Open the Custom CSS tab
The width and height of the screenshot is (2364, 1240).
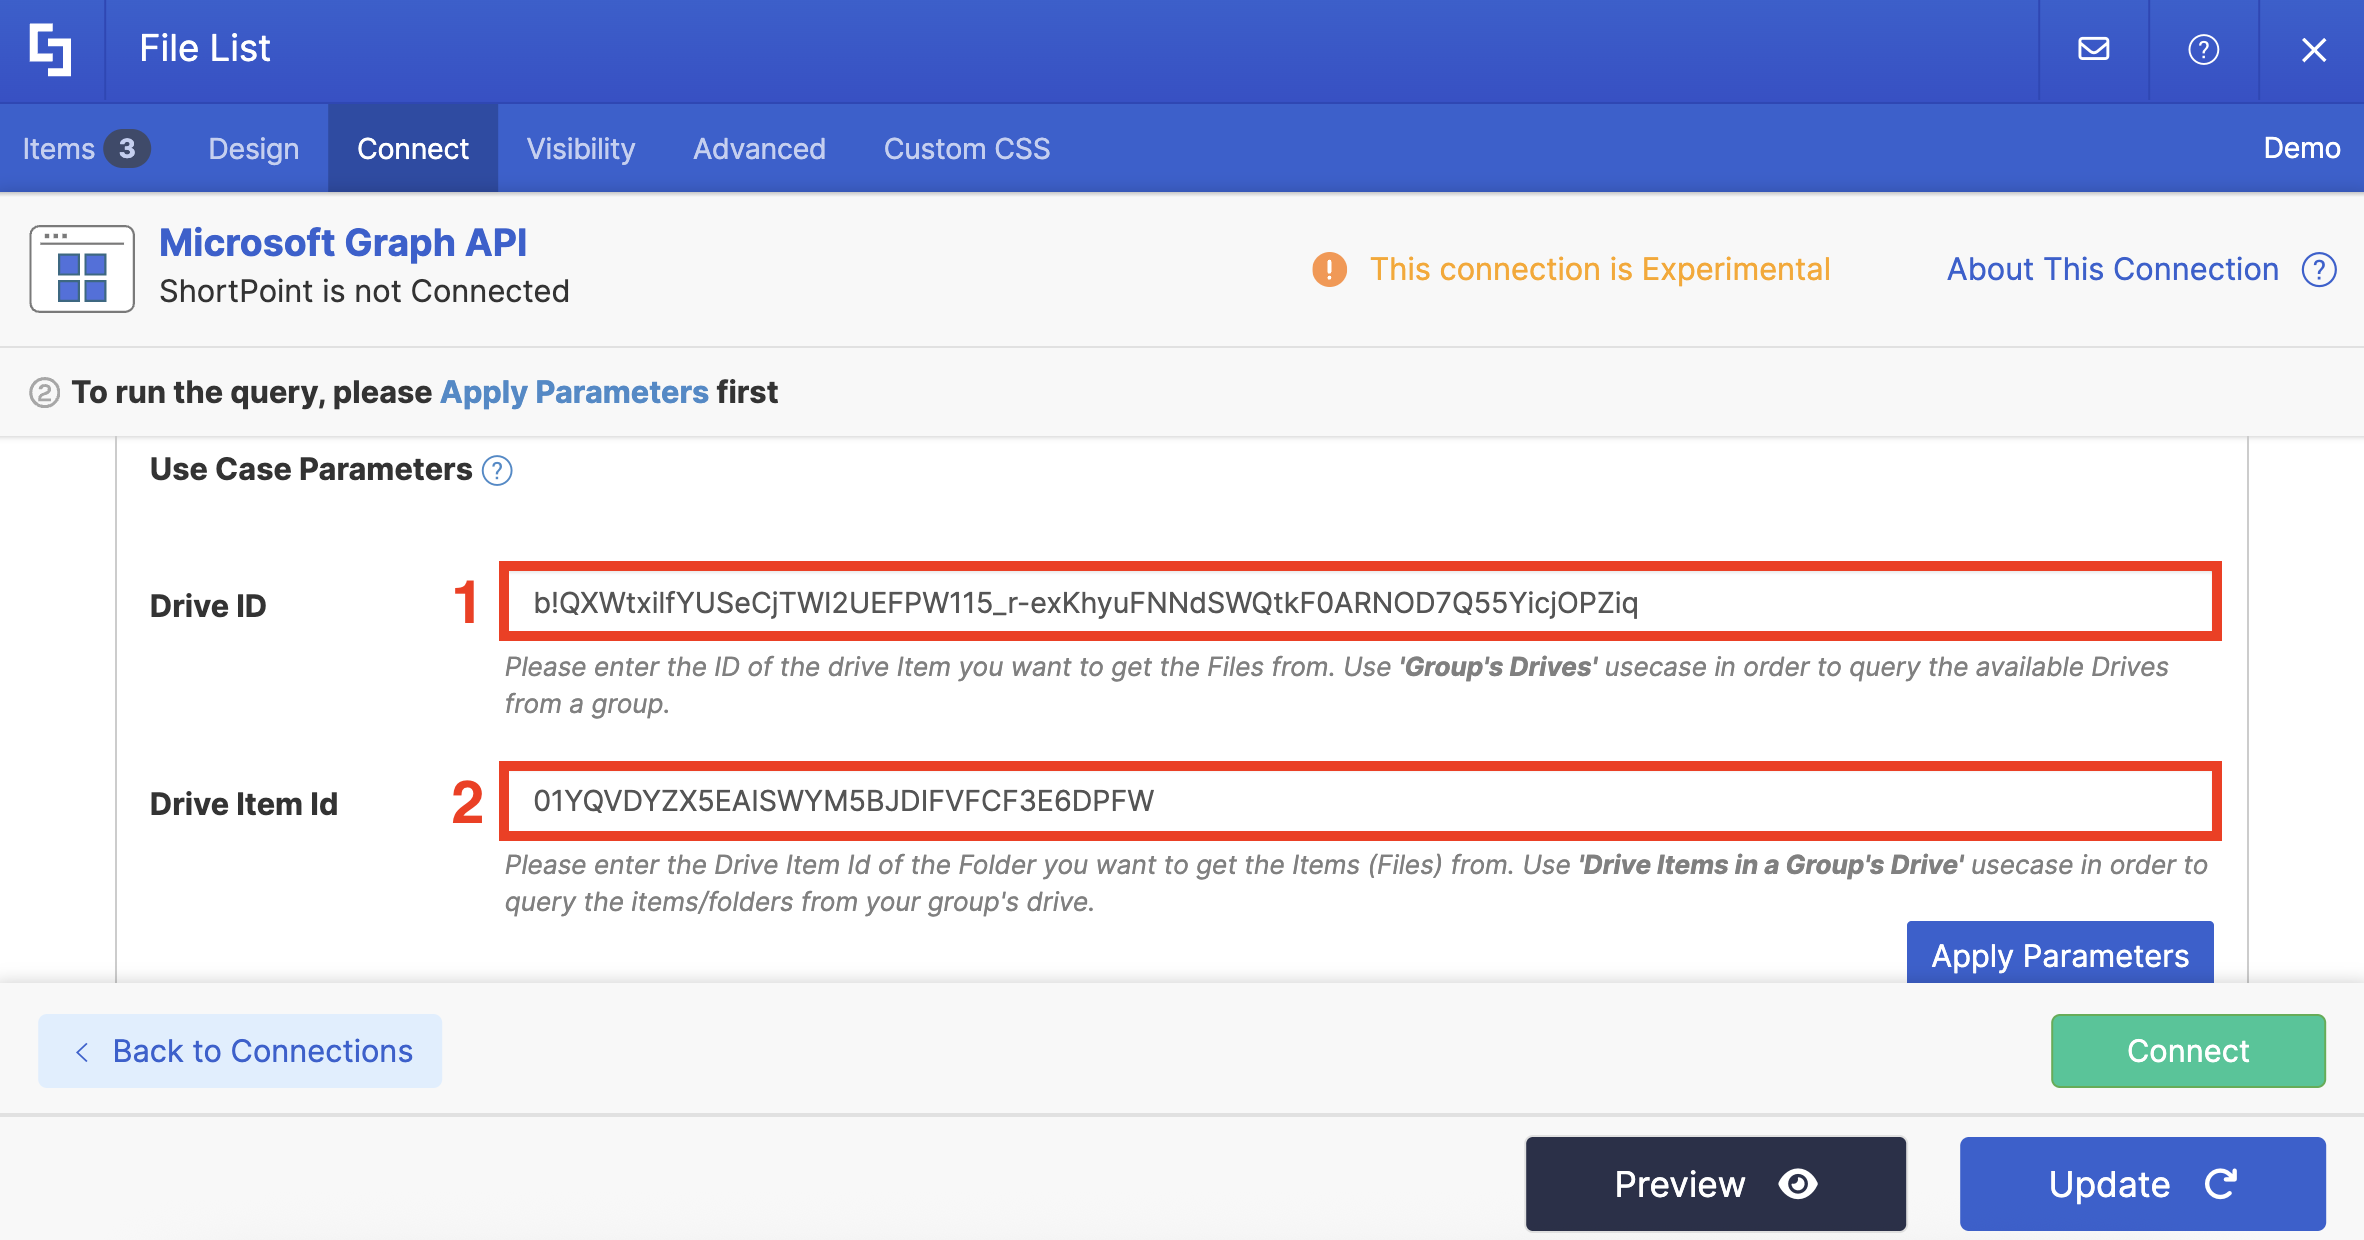pos(966,149)
